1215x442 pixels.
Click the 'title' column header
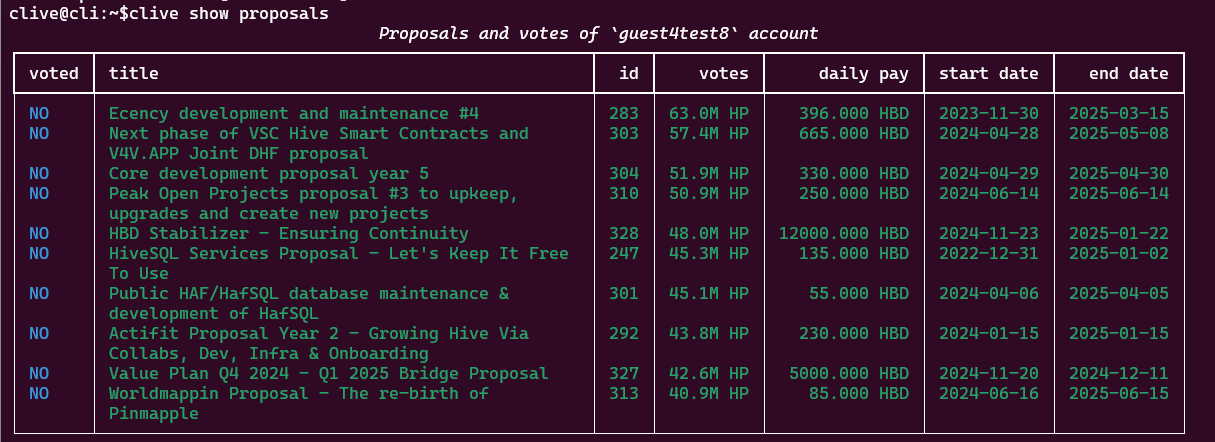point(134,73)
